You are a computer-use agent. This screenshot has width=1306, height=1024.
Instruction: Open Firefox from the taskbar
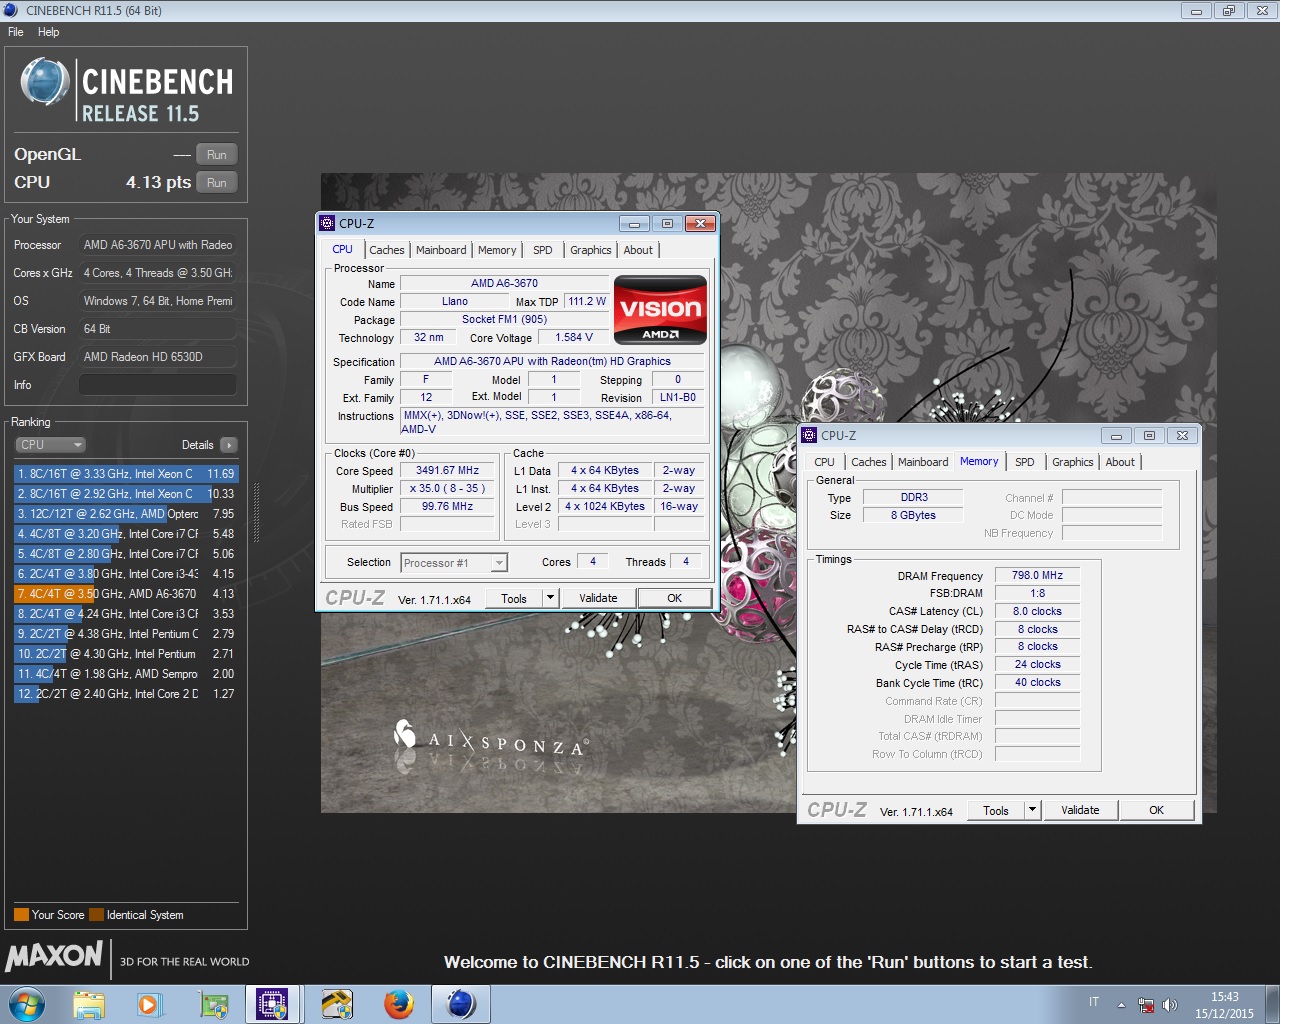399,1004
